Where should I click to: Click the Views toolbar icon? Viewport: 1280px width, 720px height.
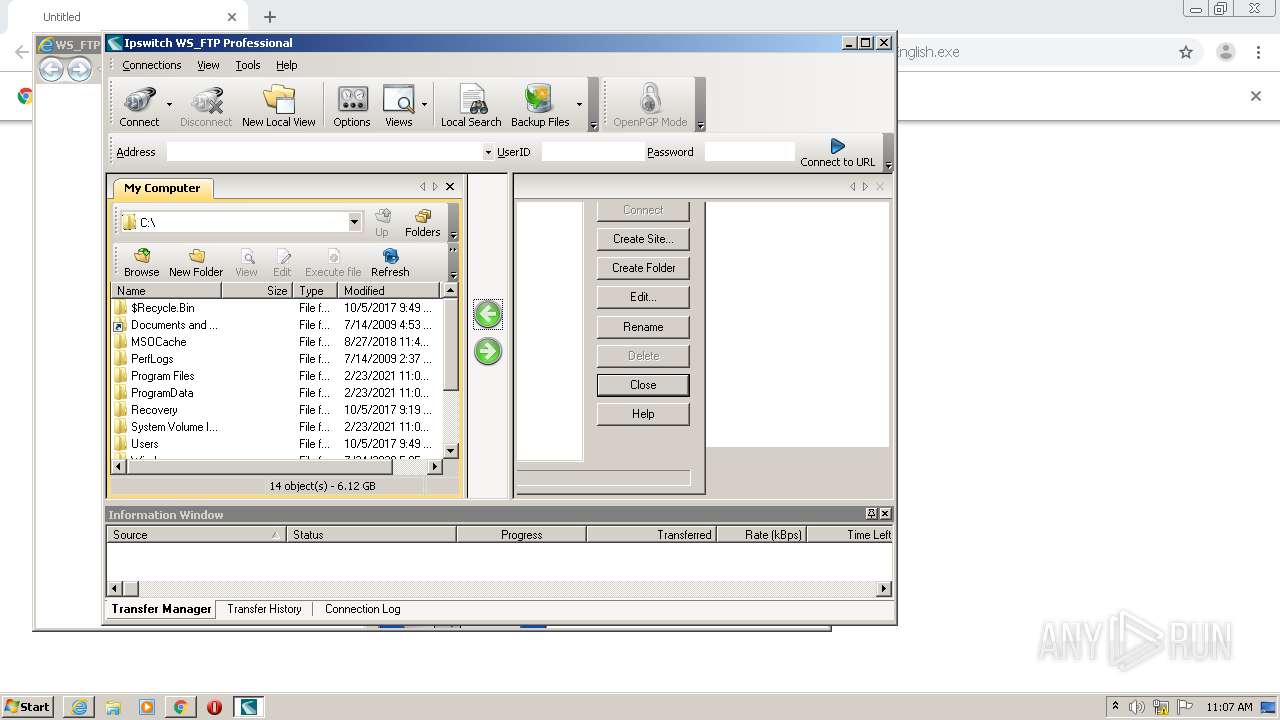click(x=398, y=106)
